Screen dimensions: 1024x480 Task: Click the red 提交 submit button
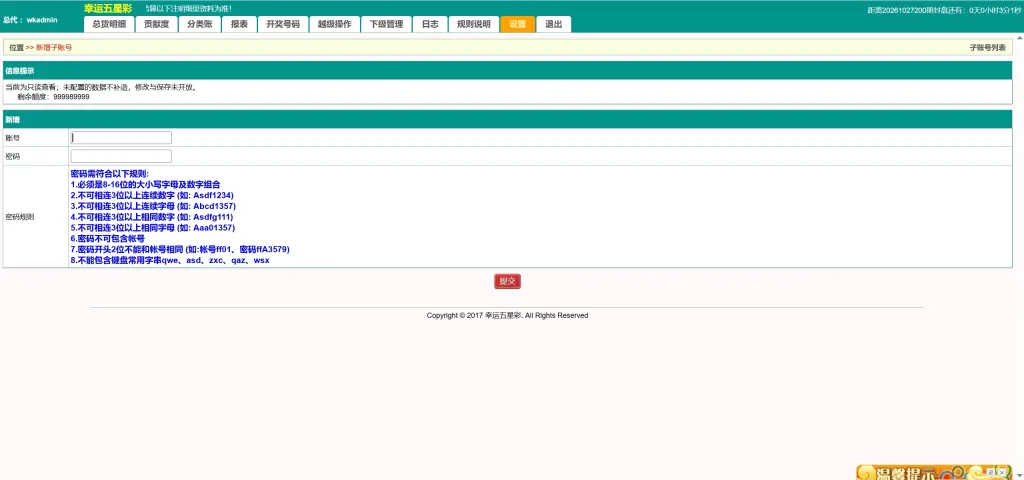pyautogui.click(x=507, y=281)
